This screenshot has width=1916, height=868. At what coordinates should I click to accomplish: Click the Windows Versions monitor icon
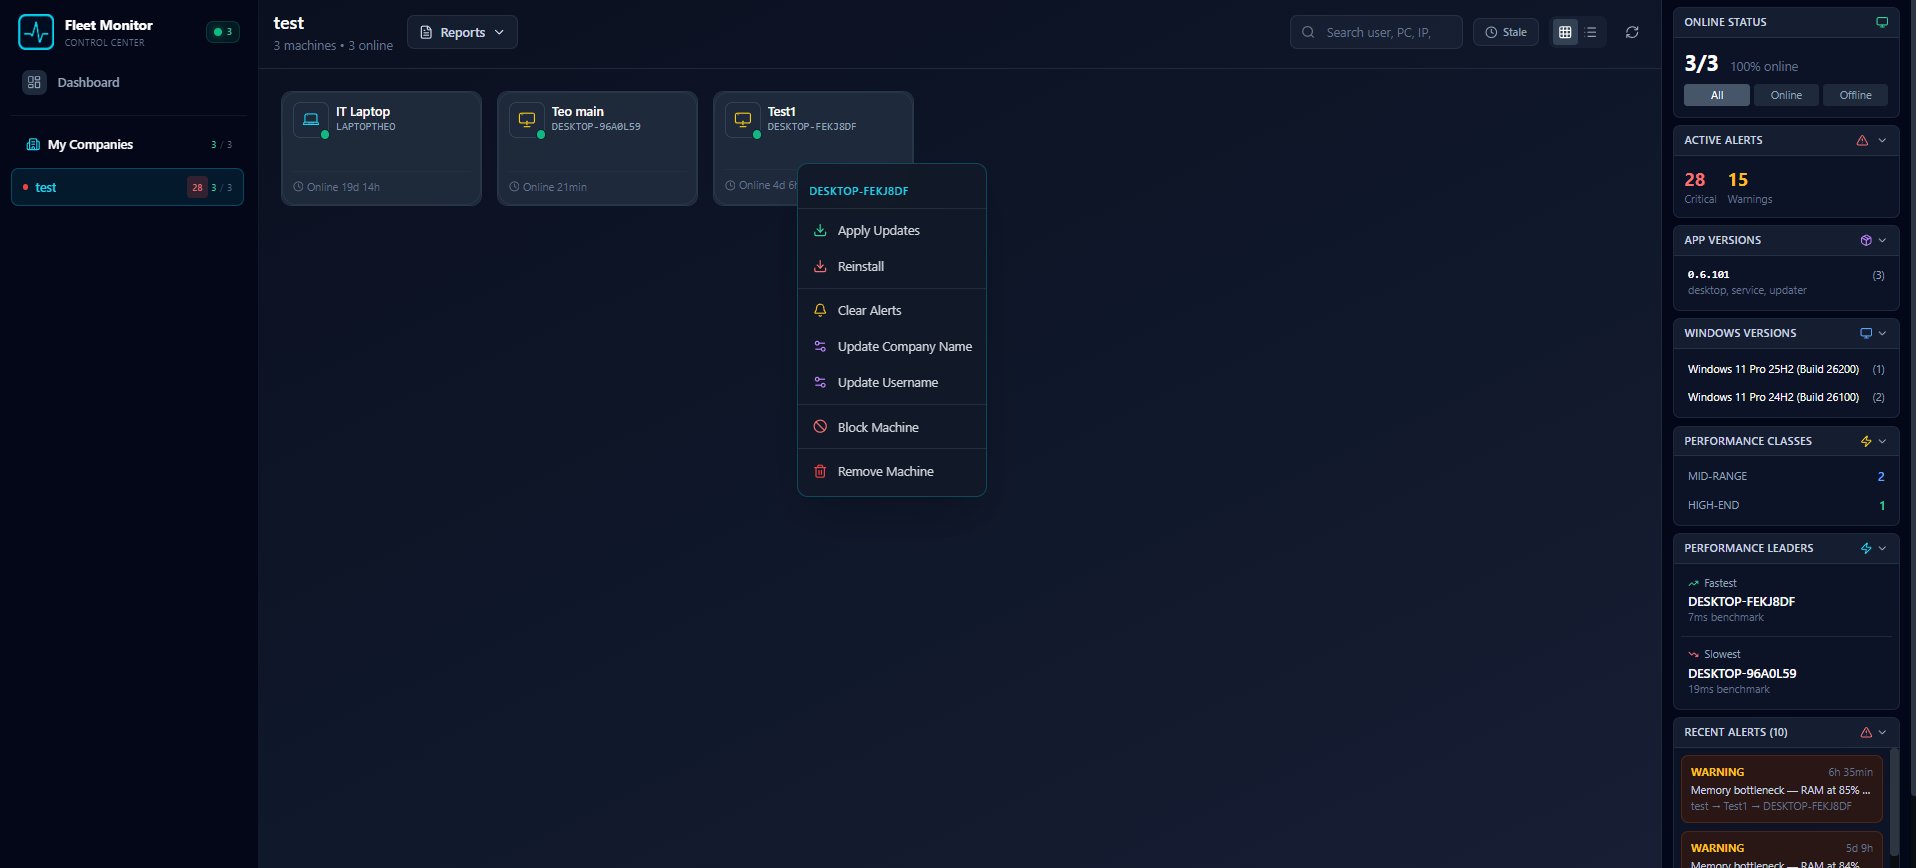tap(1866, 333)
